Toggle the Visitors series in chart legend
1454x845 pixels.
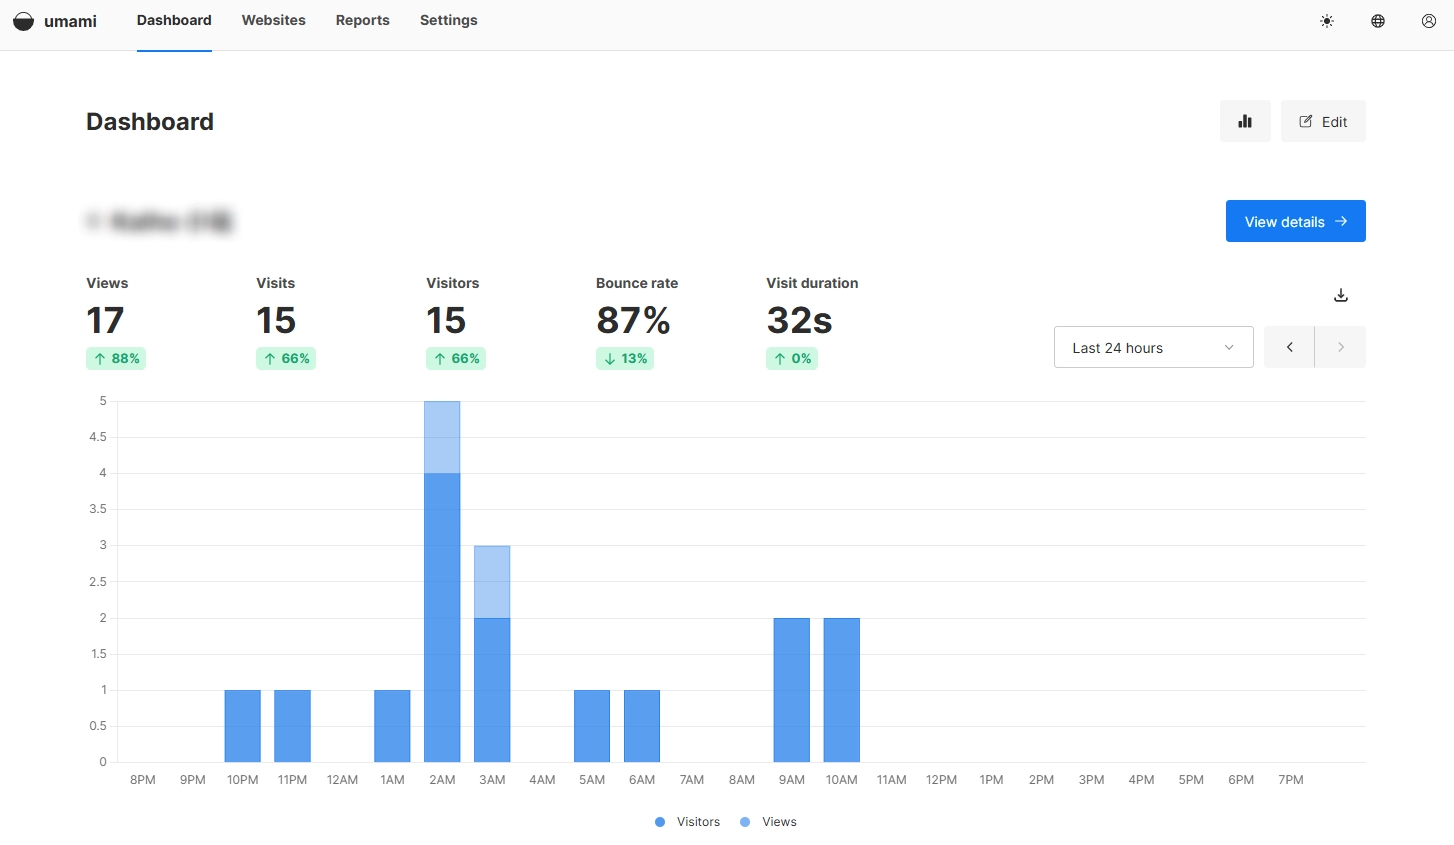click(x=697, y=822)
